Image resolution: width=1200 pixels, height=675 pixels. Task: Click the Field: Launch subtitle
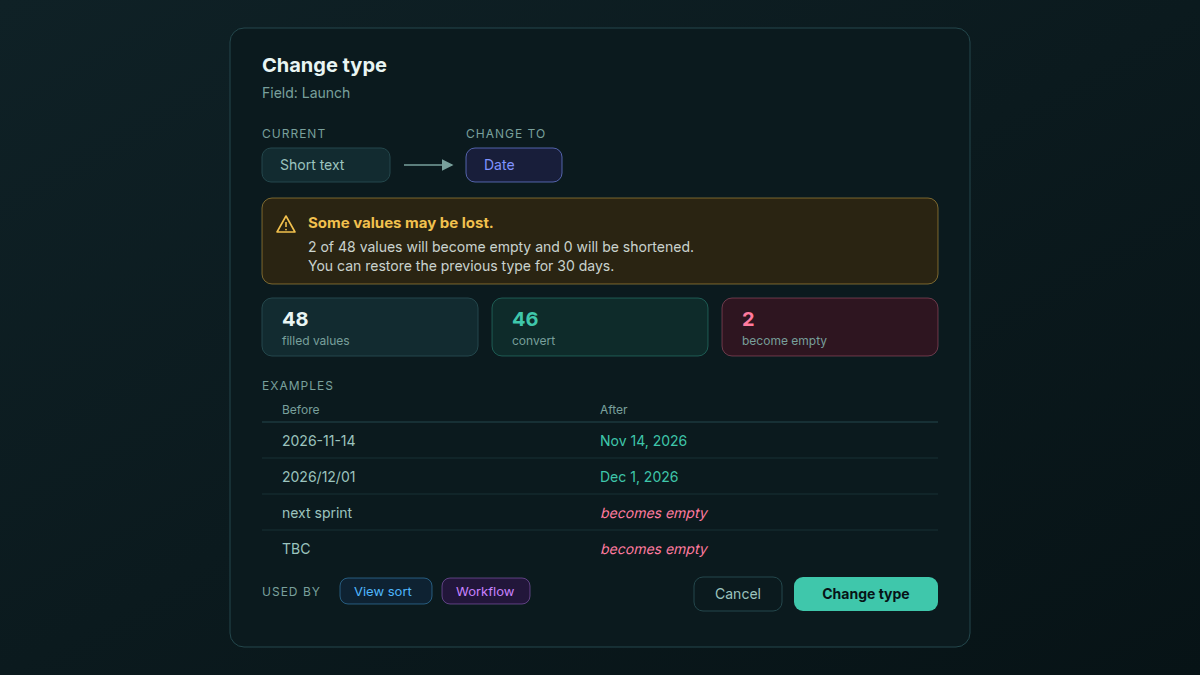(x=306, y=93)
